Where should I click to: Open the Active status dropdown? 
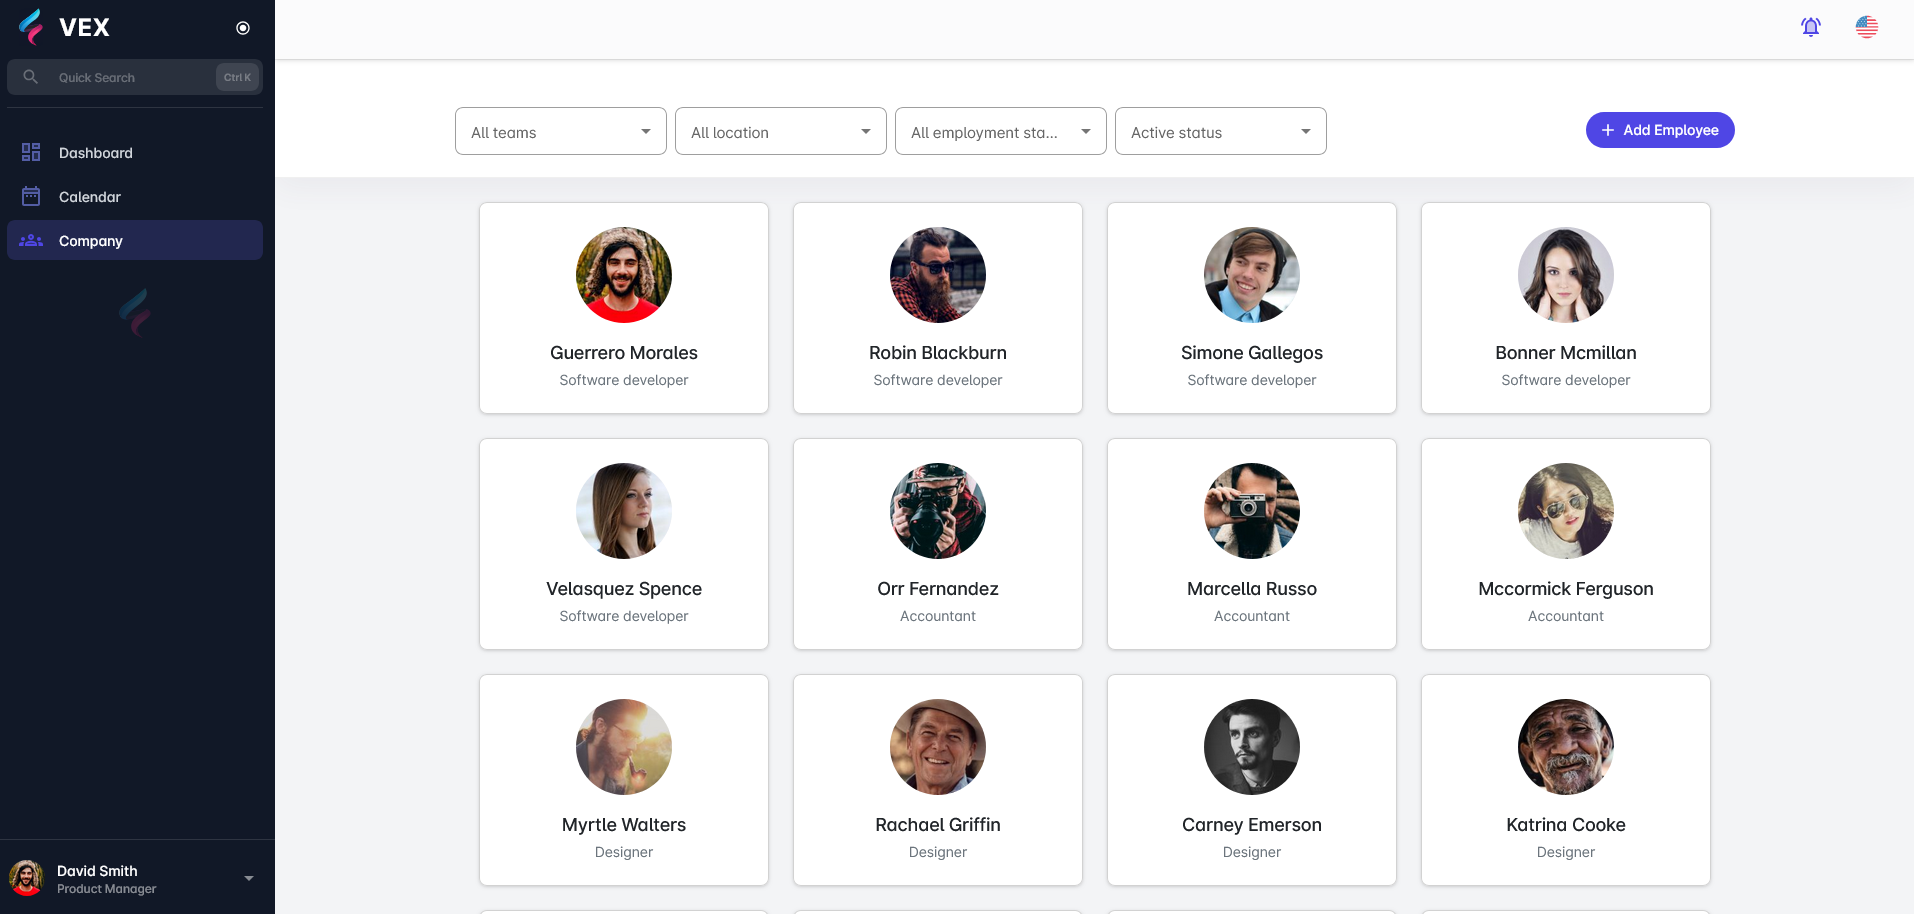1220,131
